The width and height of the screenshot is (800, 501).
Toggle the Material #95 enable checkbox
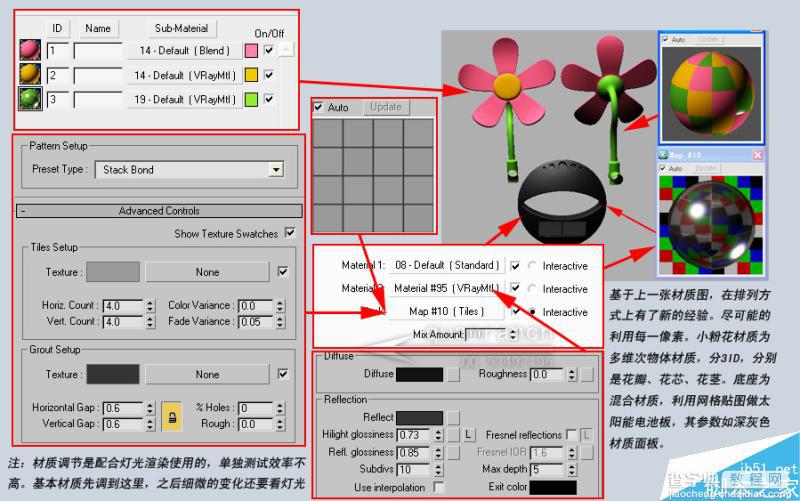515,288
